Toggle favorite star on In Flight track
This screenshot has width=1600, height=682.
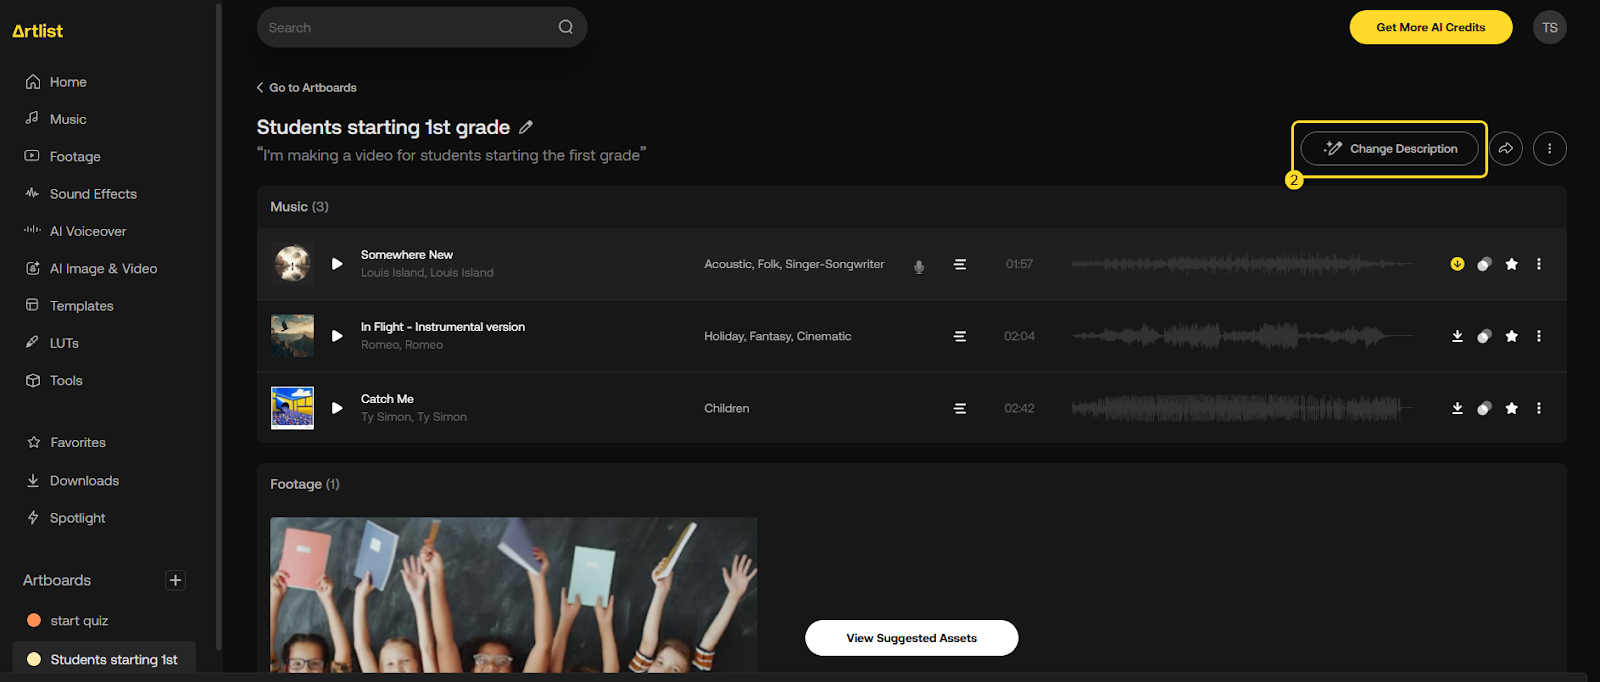click(x=1511, y=336)
